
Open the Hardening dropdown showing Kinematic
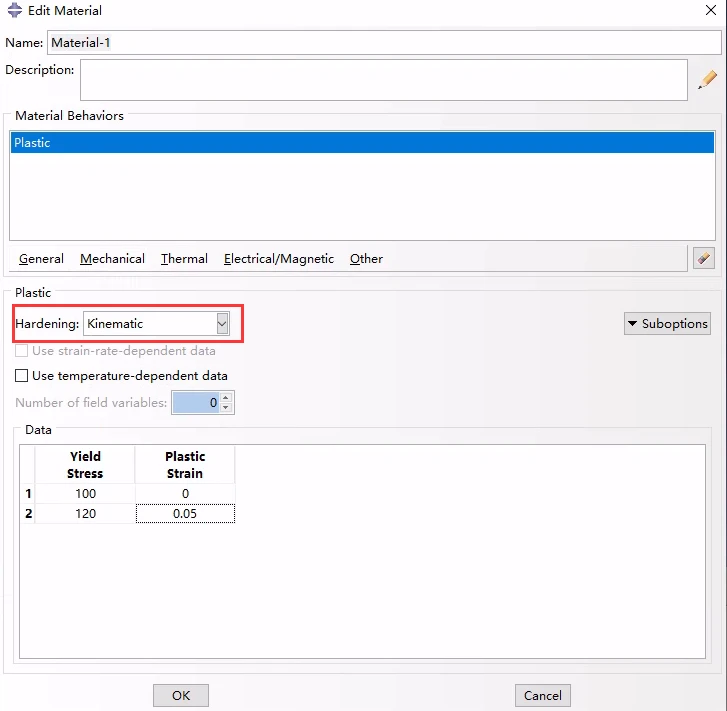click(x=156, y=323)
